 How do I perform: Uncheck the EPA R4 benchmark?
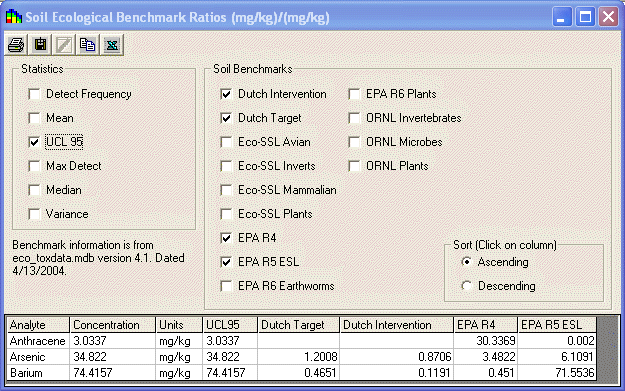pyautogui.click(x=226, y=238)
